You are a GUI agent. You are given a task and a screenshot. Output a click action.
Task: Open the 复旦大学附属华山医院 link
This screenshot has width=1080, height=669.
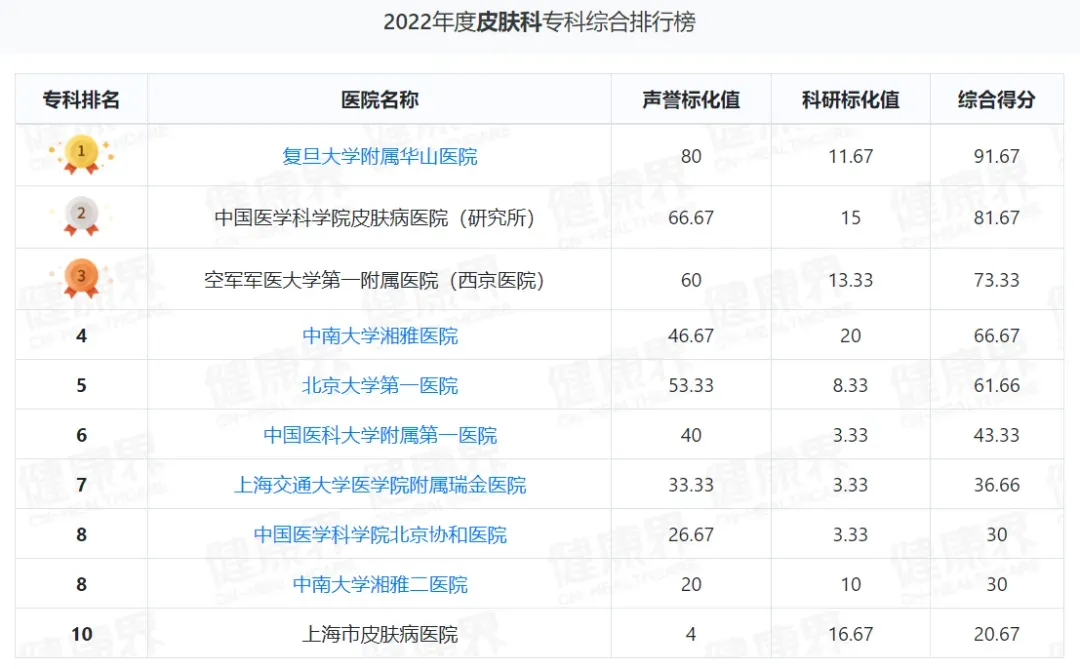[x=380, y=156]
